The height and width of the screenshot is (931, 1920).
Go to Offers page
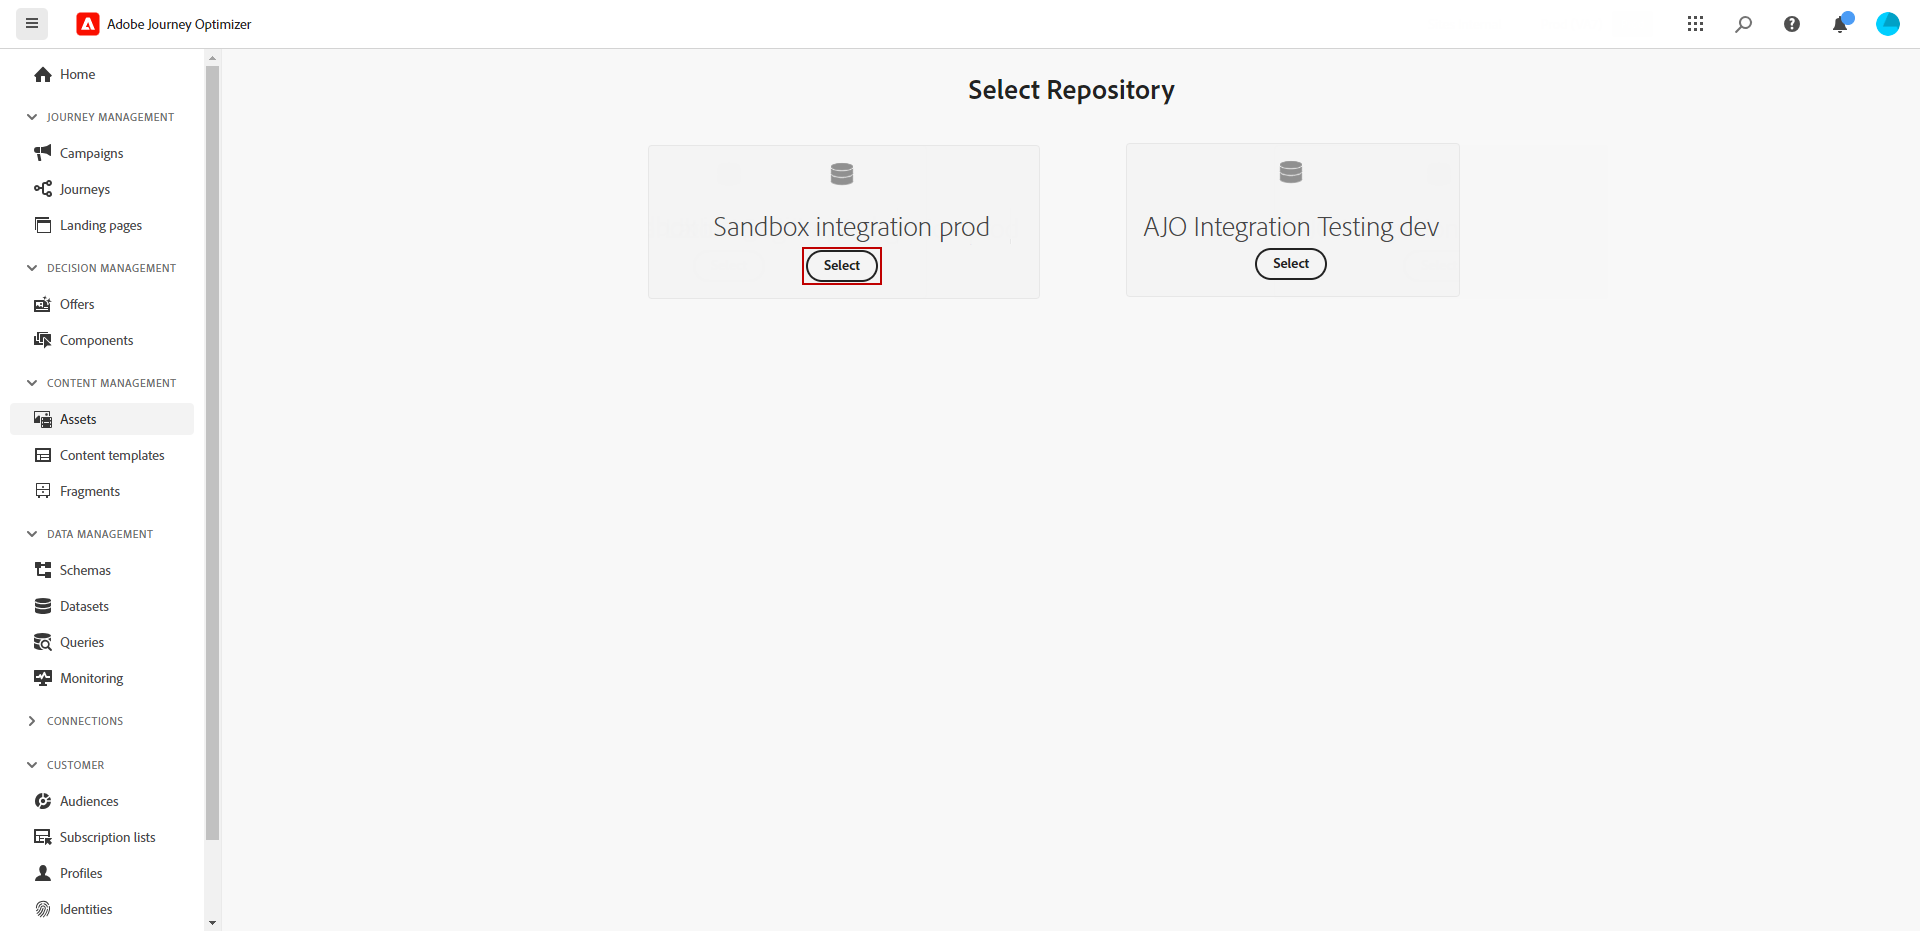(77, 304)
